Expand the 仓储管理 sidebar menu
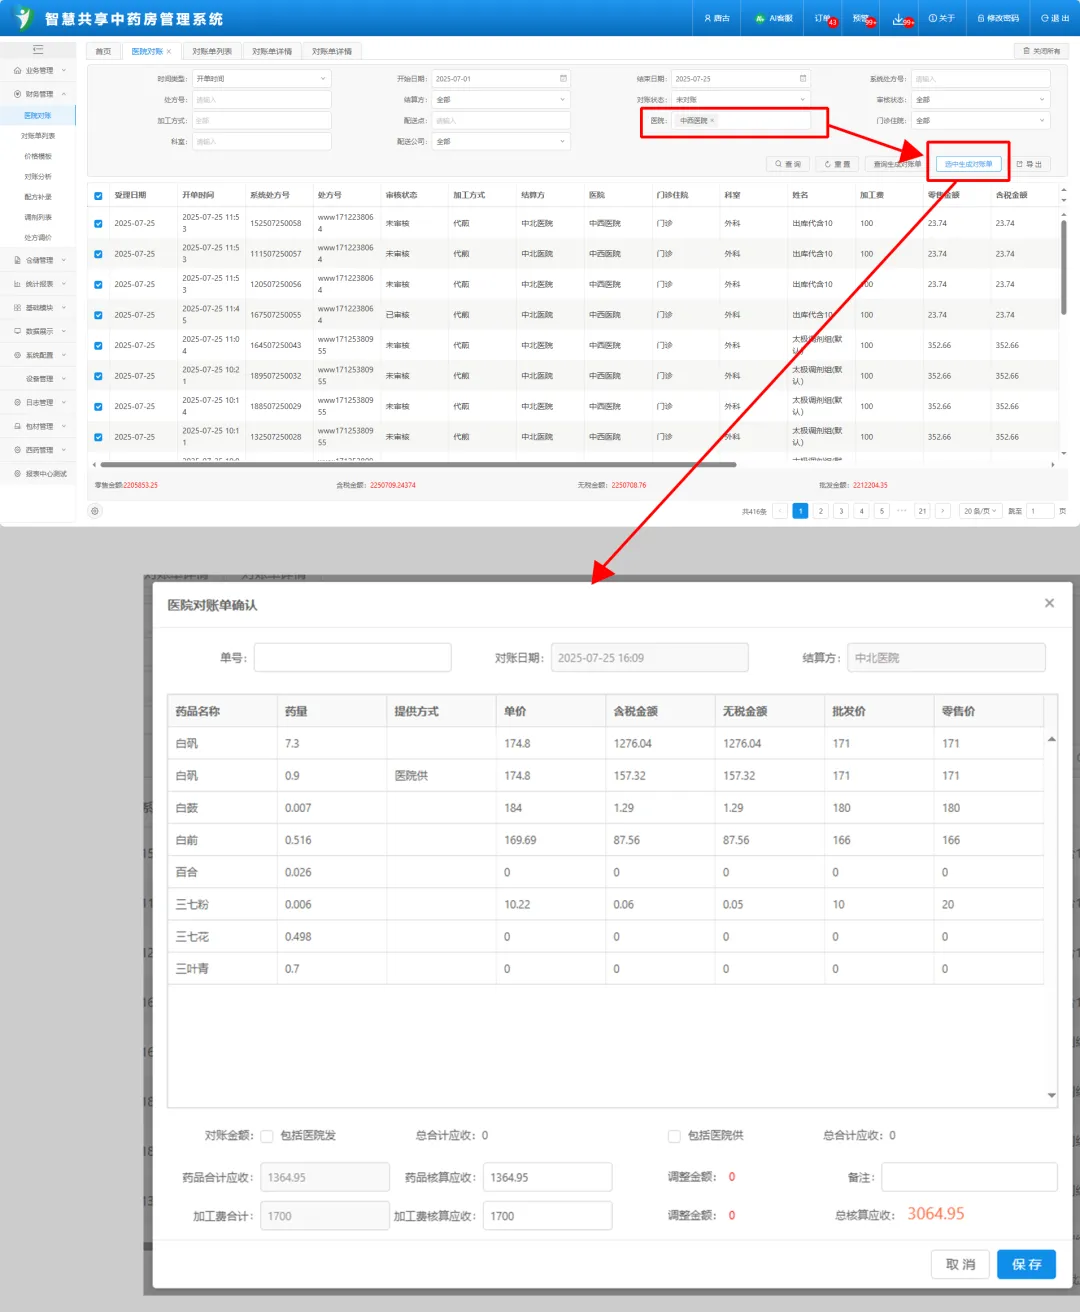 pyautogui.click(x=40, y=260)
